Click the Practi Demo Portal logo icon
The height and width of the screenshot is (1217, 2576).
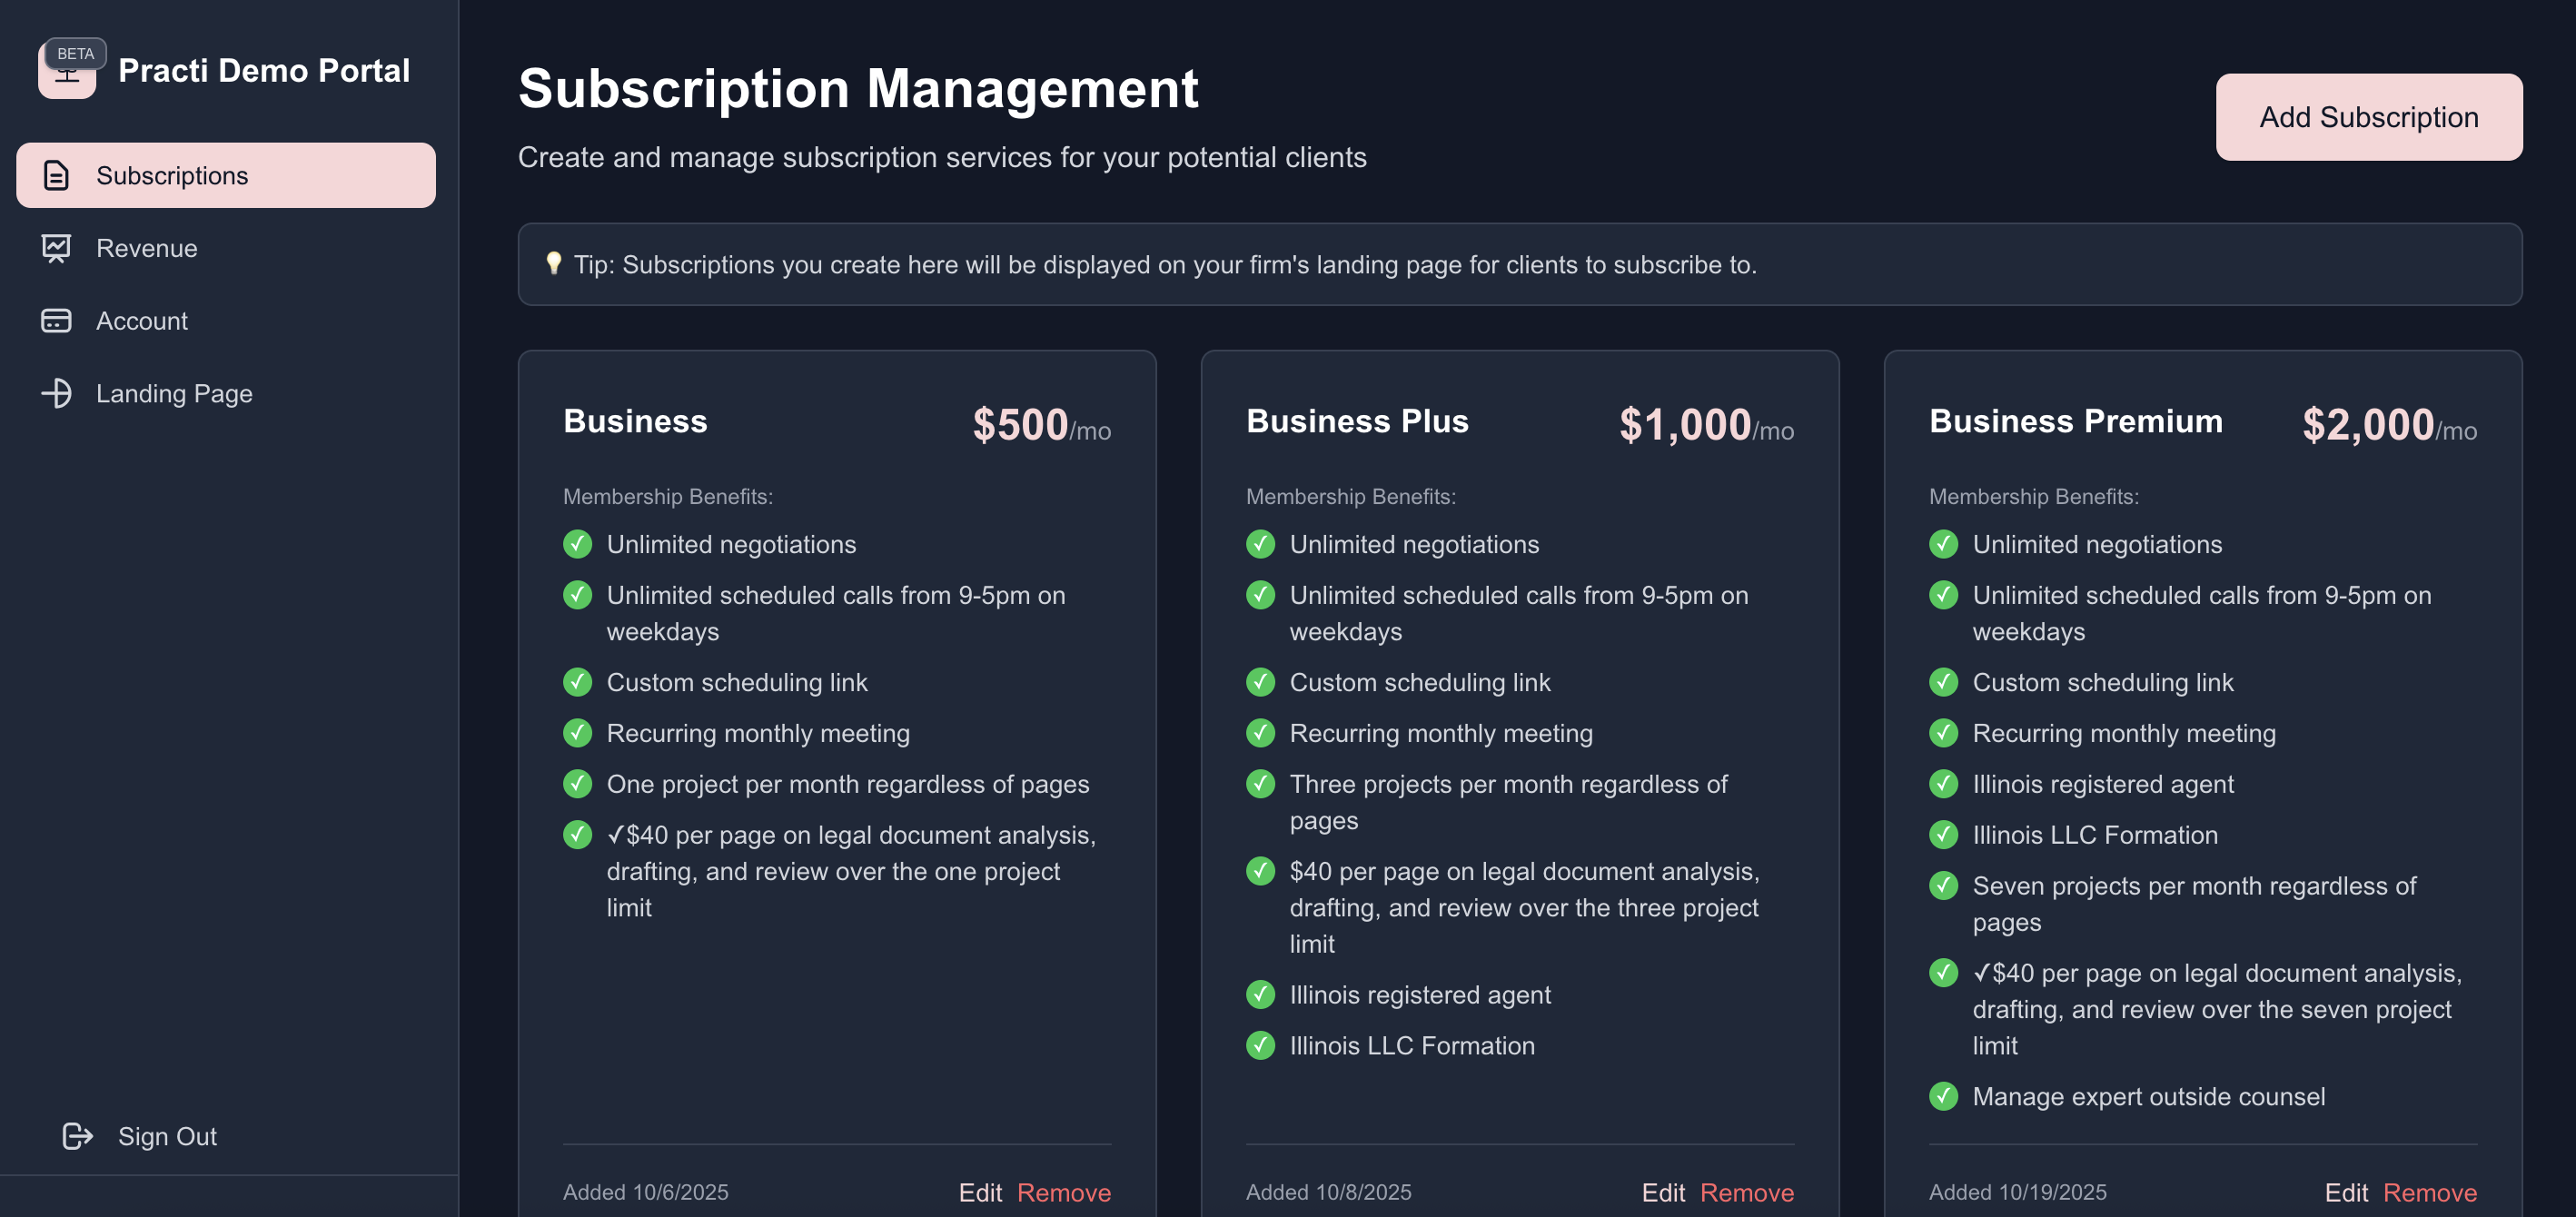(x=67, y=70)
